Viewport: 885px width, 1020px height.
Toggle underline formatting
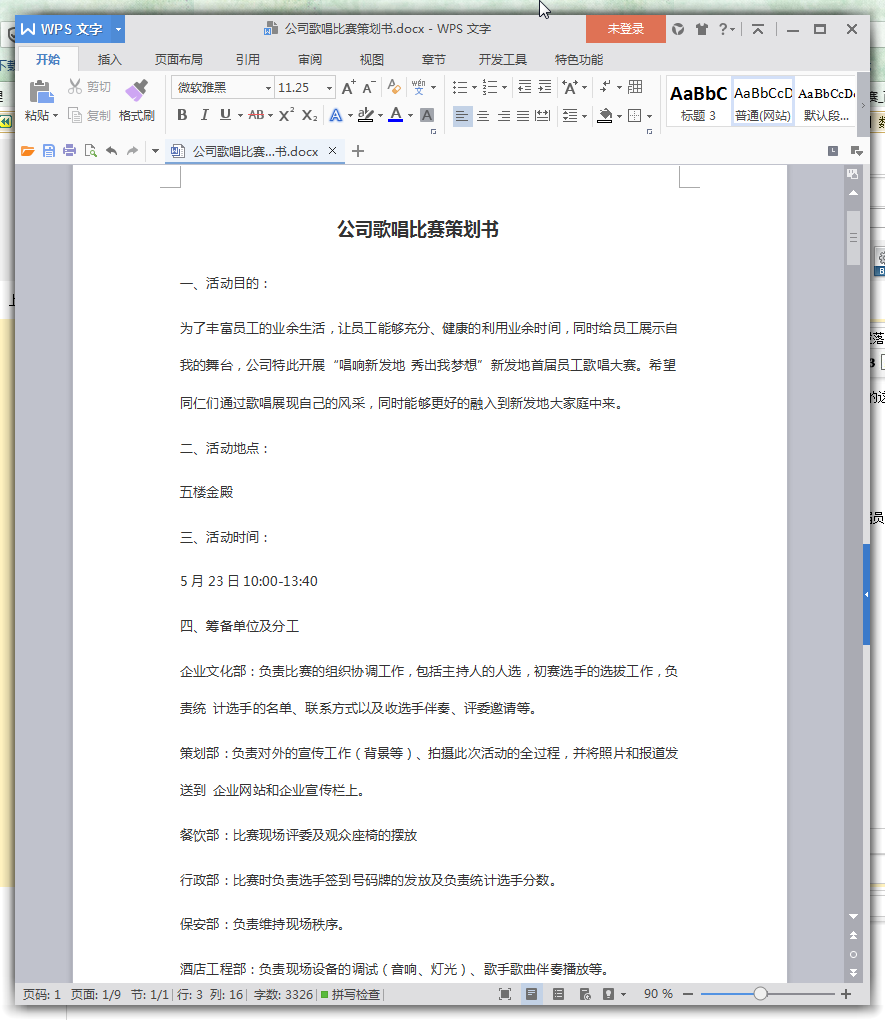pos(225,115)
